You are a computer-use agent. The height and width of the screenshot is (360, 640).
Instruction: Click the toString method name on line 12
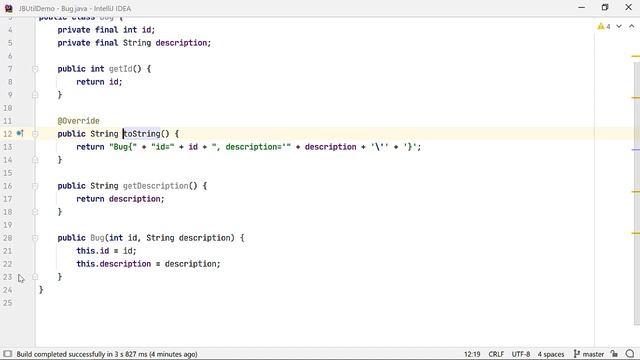142,134
